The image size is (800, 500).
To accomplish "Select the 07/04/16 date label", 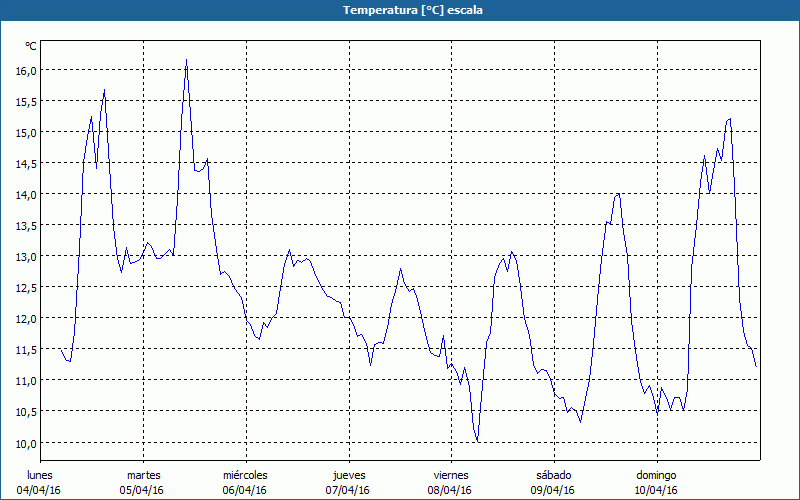I will (348, 490).
